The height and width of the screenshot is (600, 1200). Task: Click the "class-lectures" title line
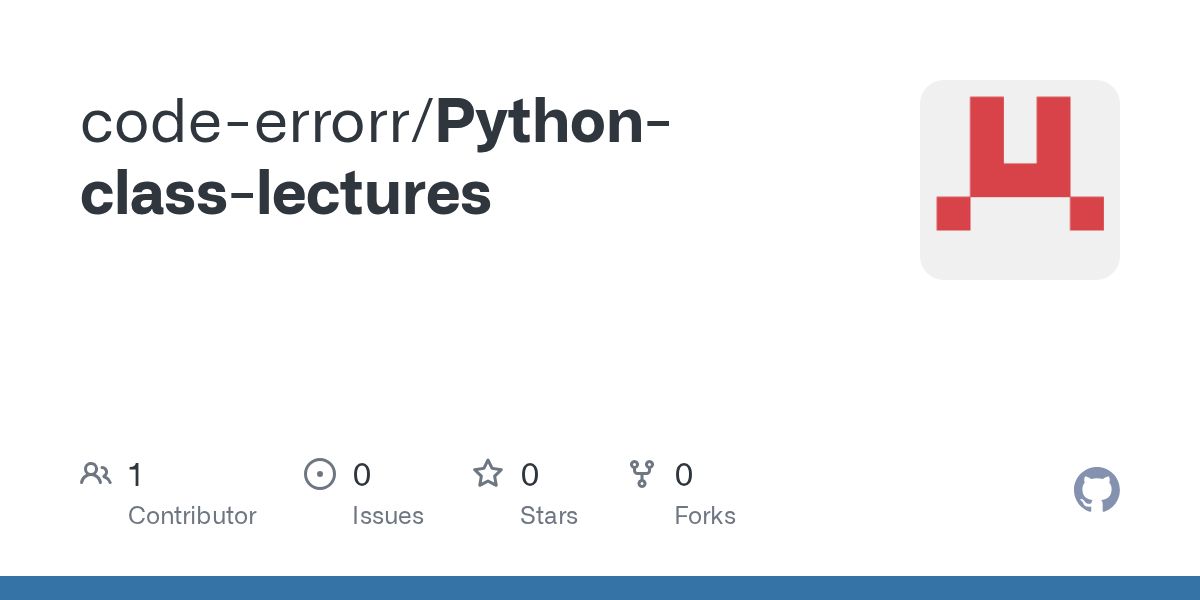coord(286,193)
